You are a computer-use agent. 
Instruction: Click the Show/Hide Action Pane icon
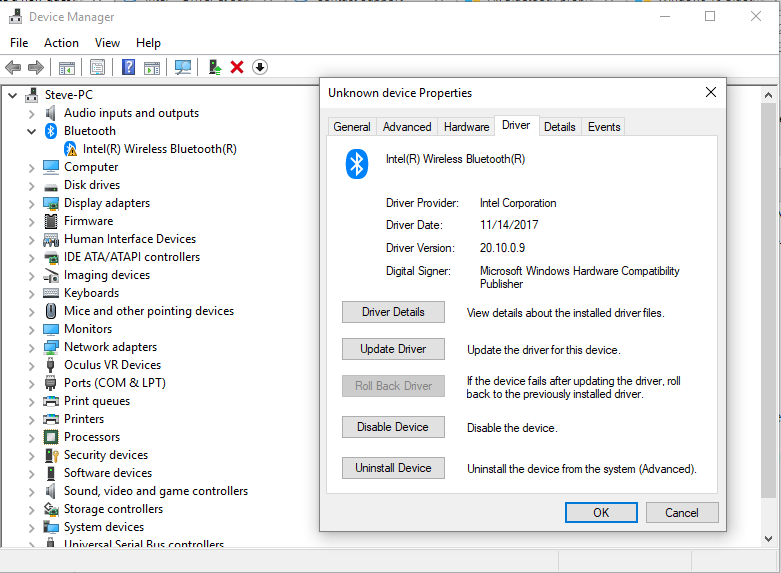click(152, 67)
